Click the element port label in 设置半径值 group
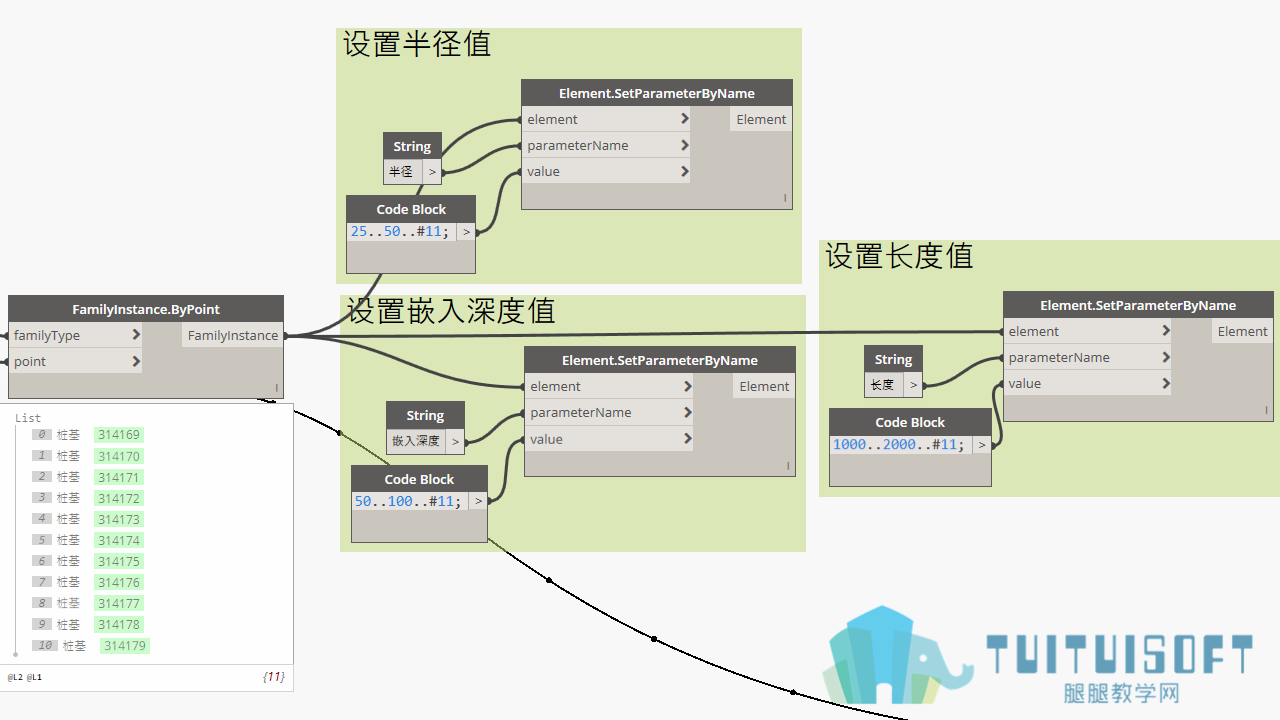 point(553,119)
